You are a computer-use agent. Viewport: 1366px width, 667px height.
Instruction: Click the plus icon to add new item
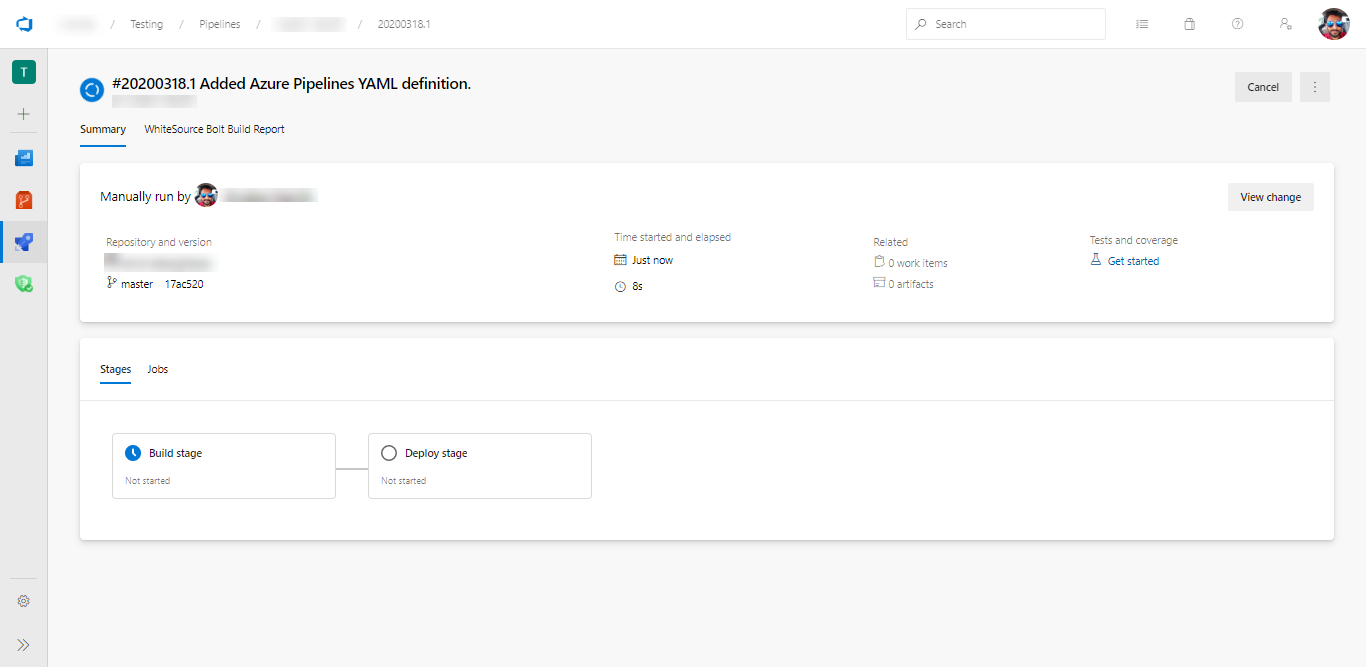coord(23,114)
